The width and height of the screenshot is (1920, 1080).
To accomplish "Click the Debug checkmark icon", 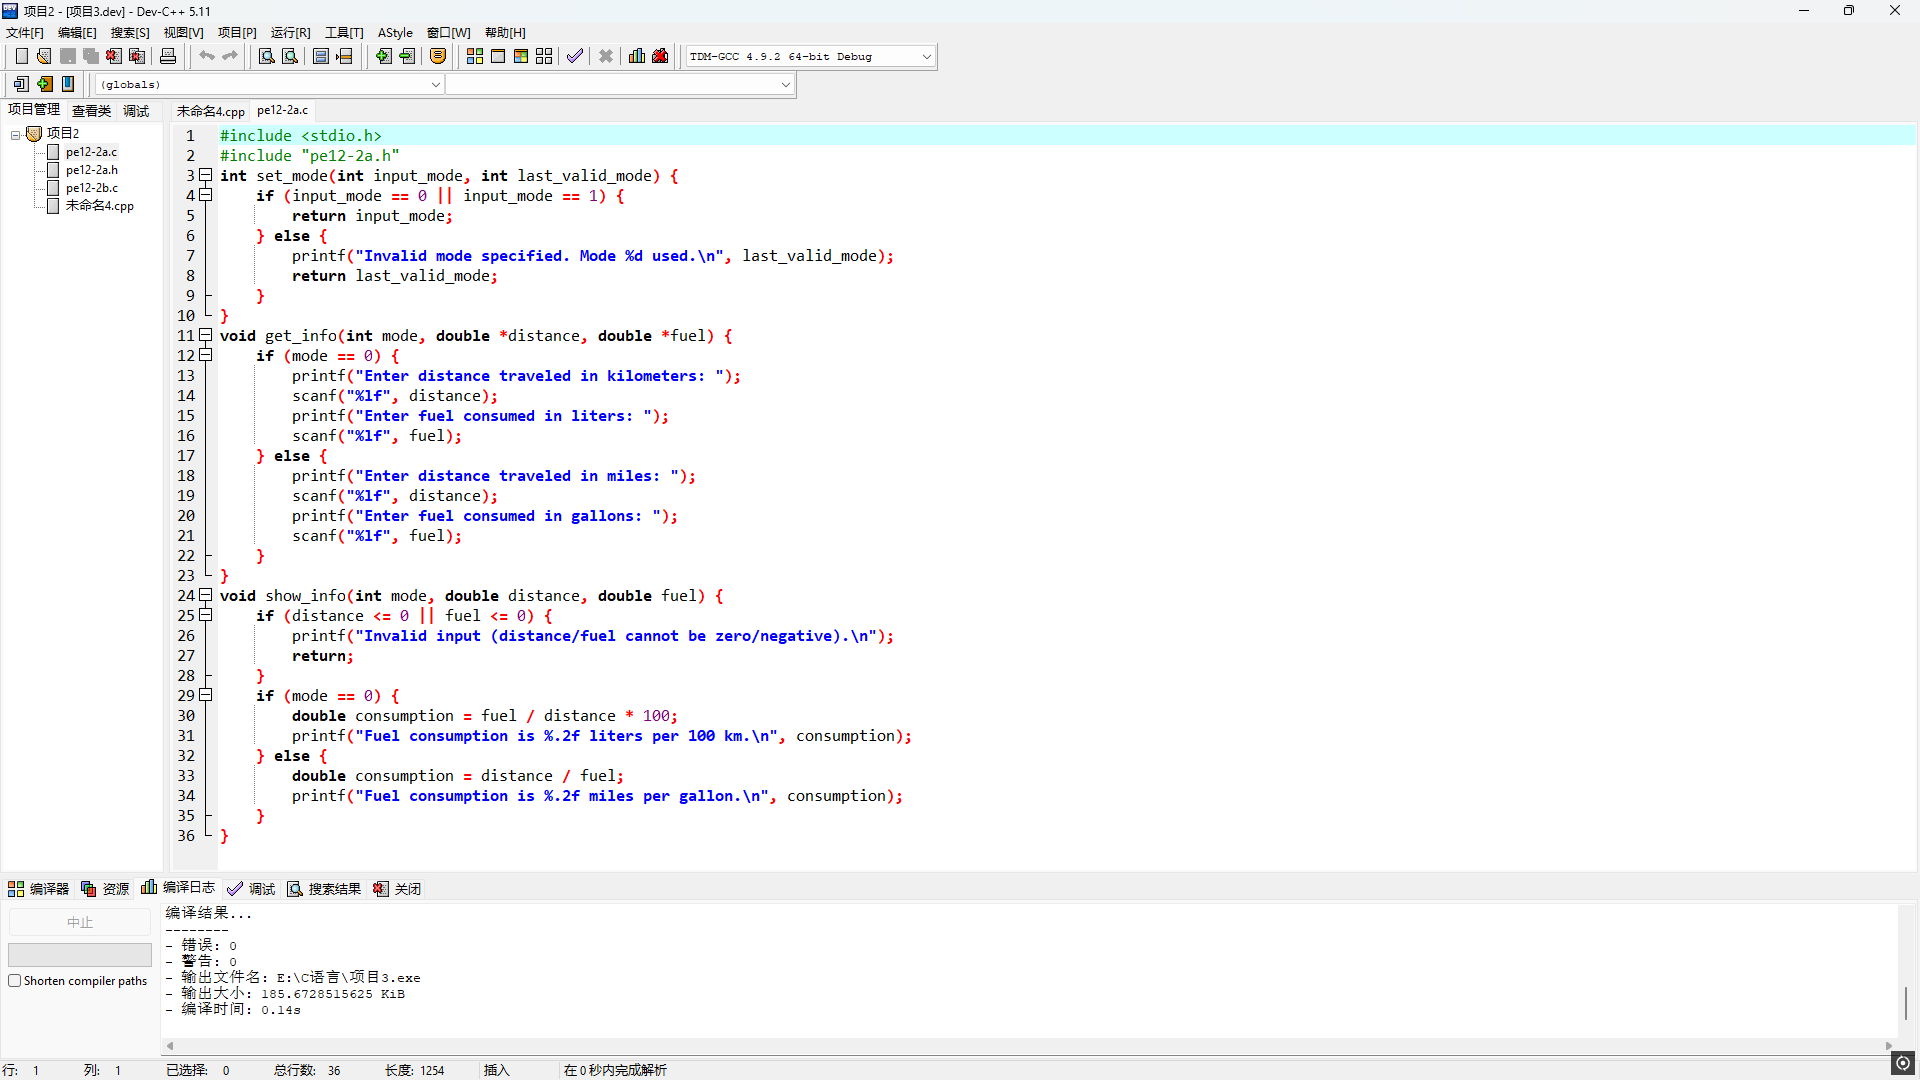I will pyautogui.click(x=574, y=56).
